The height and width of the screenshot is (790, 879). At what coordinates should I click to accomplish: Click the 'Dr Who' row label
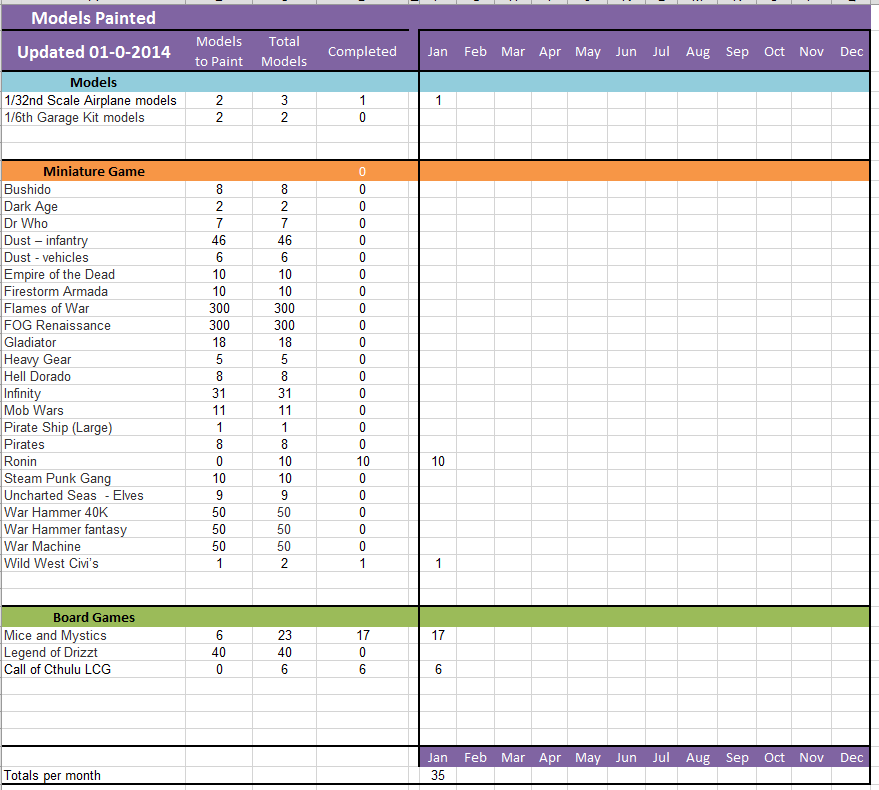(94, 223)
